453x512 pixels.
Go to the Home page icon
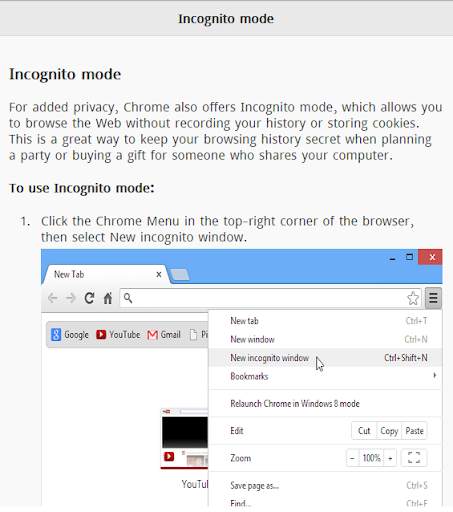tap(108, 298)
